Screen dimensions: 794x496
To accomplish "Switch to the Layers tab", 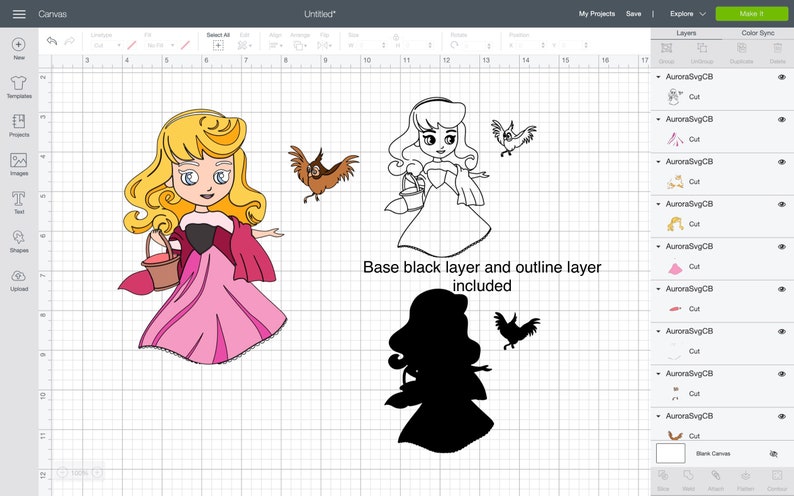I will tap(686, 33).
